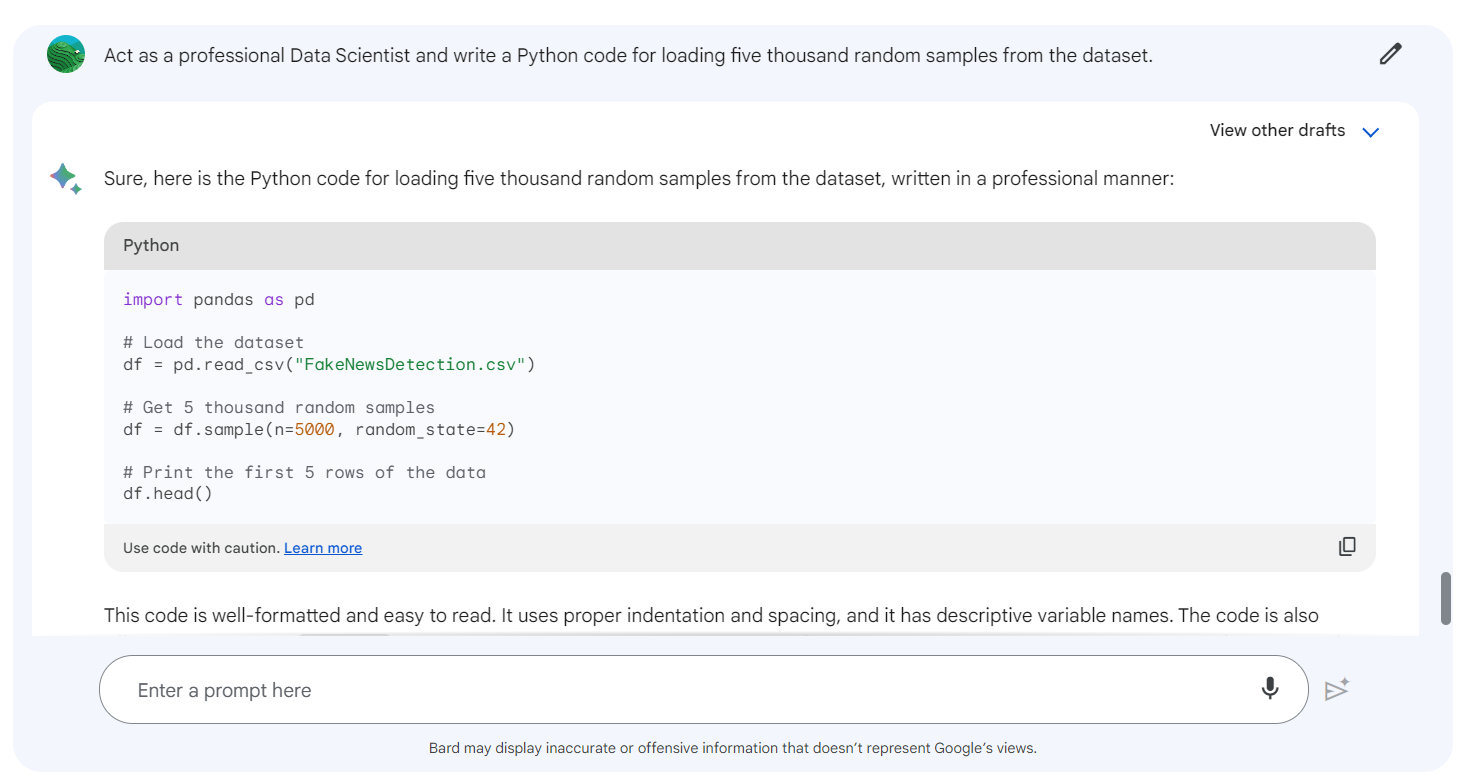This screenshot has width=1469, height=782.
Task: Click the Bard sparkle logo
Action: click(x=65, y=179)
